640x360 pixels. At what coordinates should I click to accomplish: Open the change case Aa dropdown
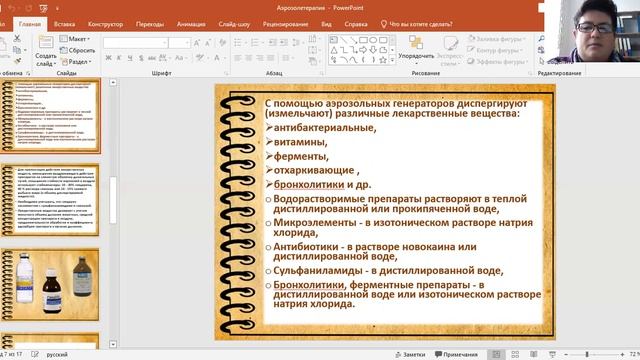click(x=180, y=58)
